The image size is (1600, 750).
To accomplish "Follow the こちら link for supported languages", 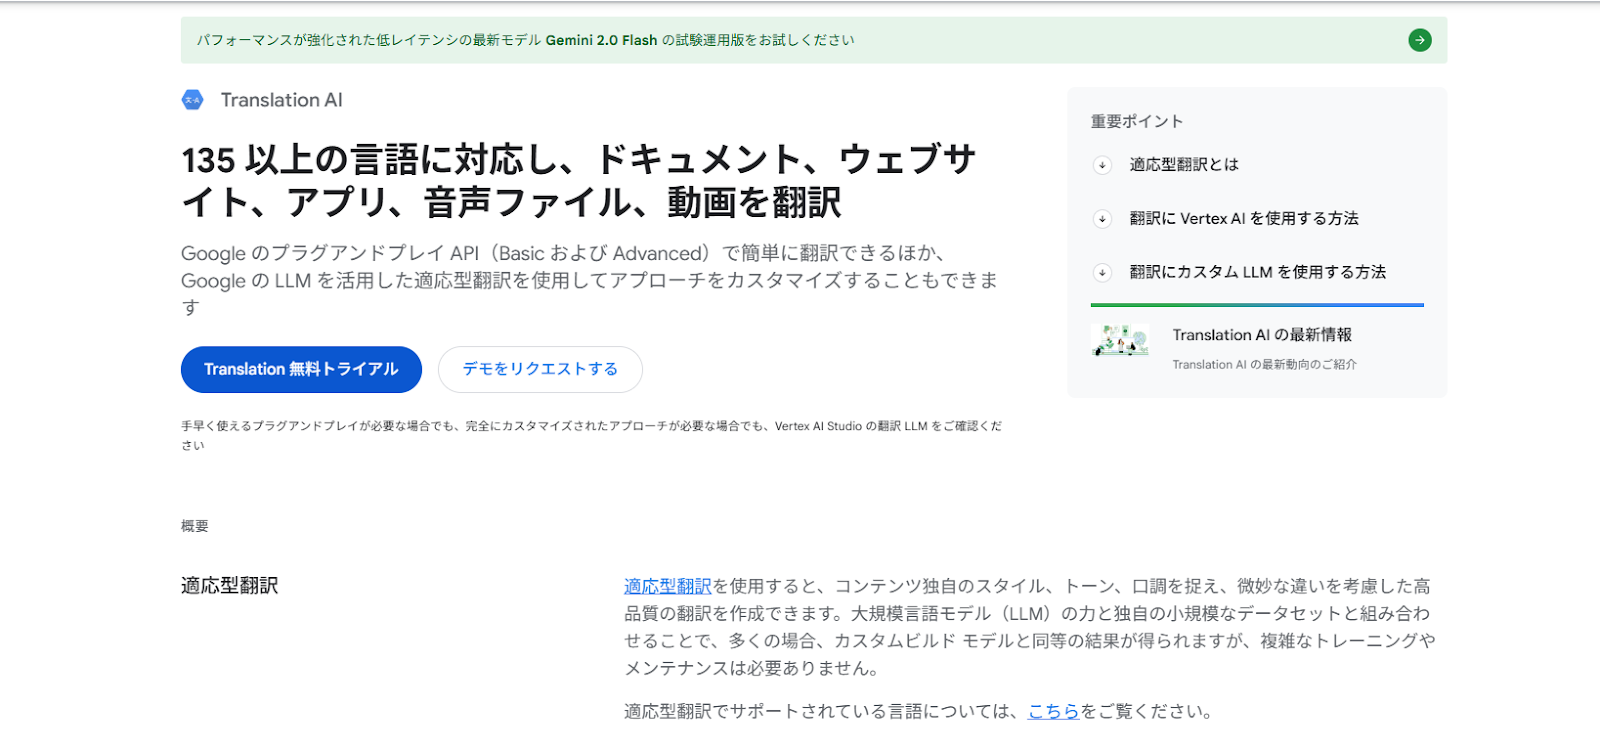I will tap(1054, 711).
